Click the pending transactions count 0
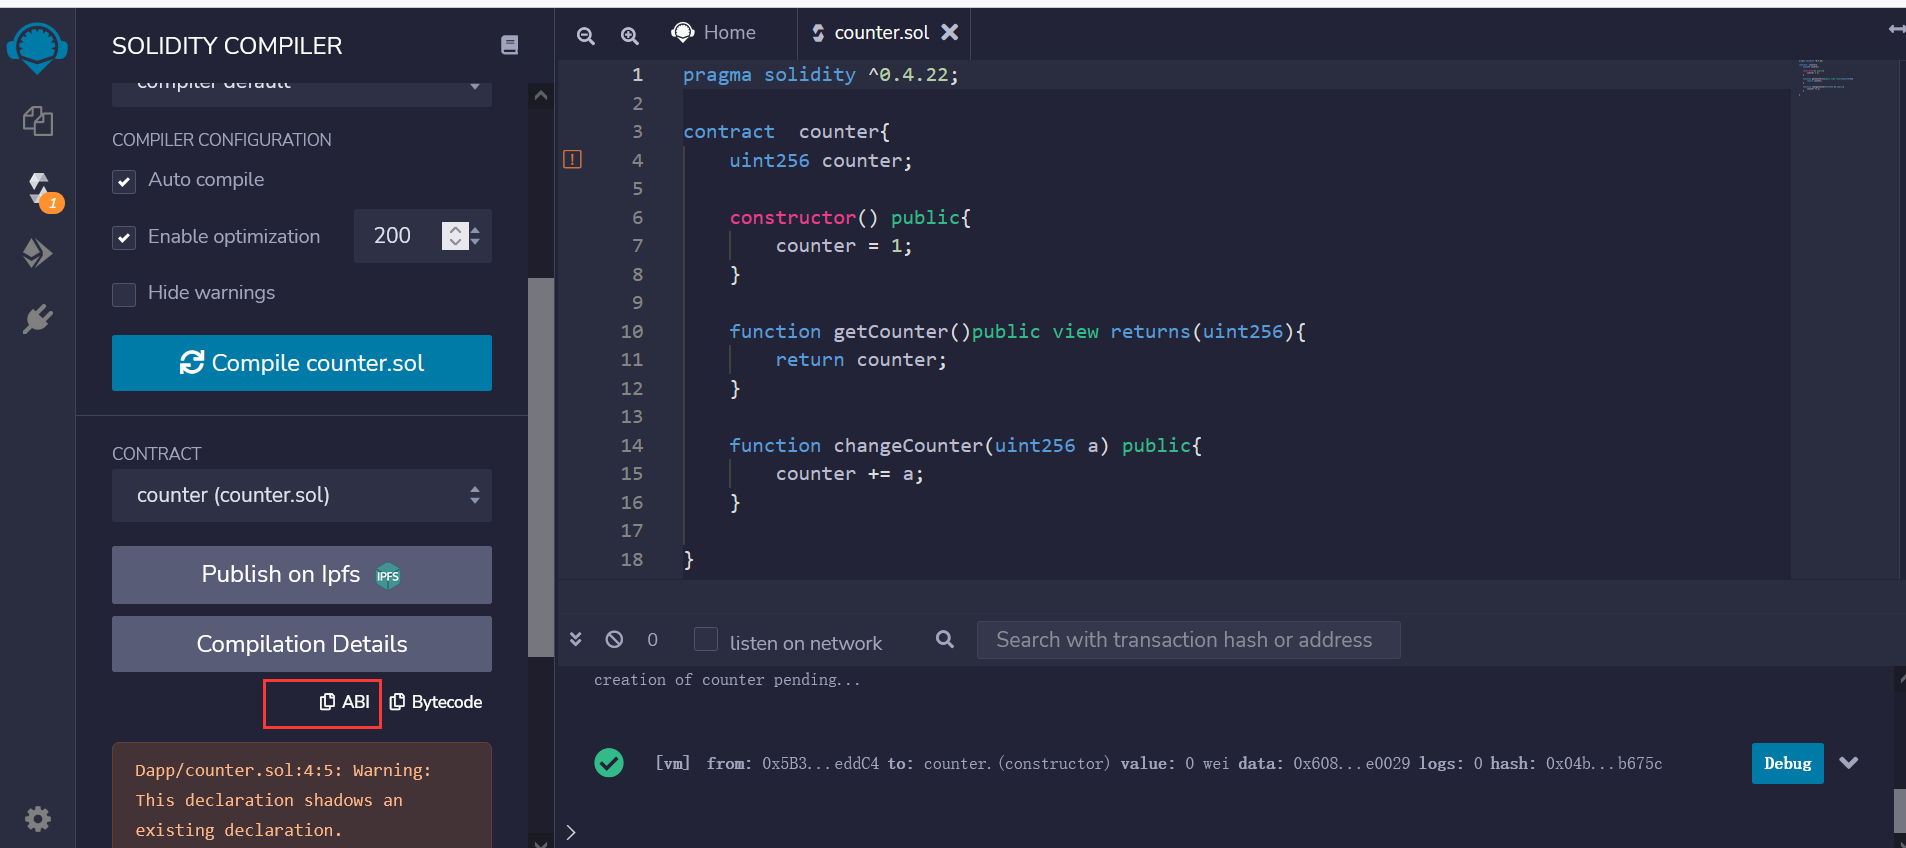 pyautogui.click(x=653, y=640)
